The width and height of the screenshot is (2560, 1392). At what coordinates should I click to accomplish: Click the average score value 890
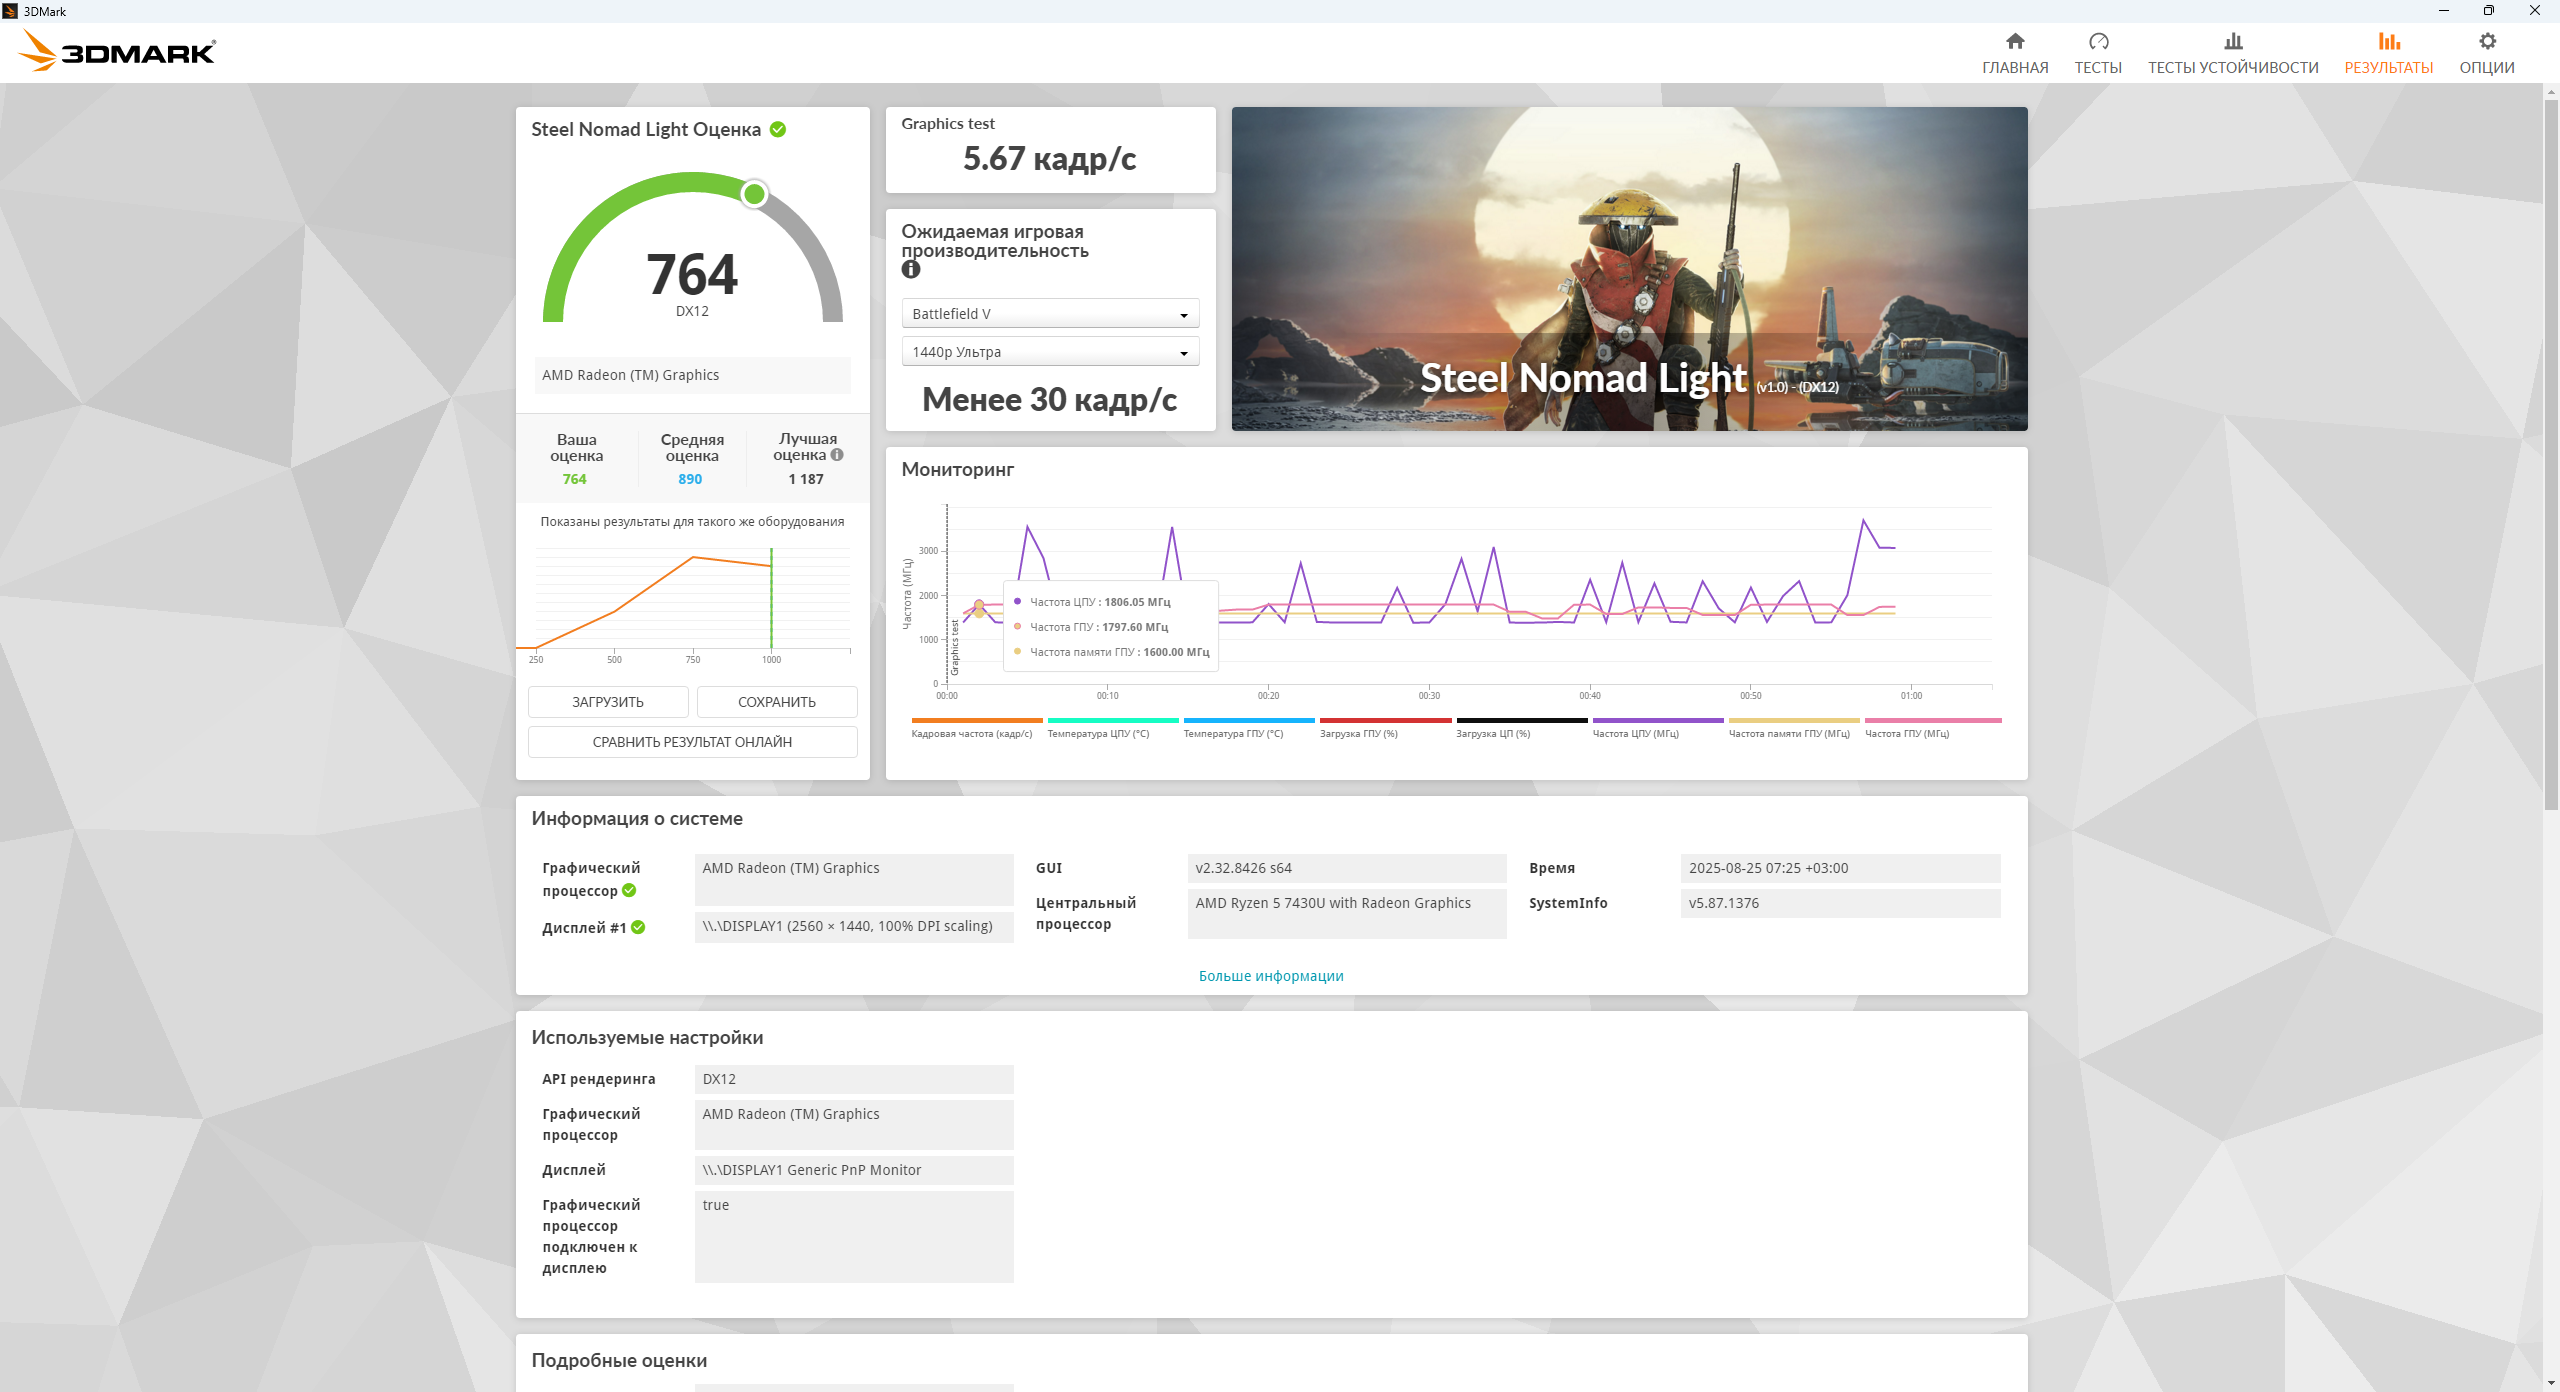click(x=690, y=479)
